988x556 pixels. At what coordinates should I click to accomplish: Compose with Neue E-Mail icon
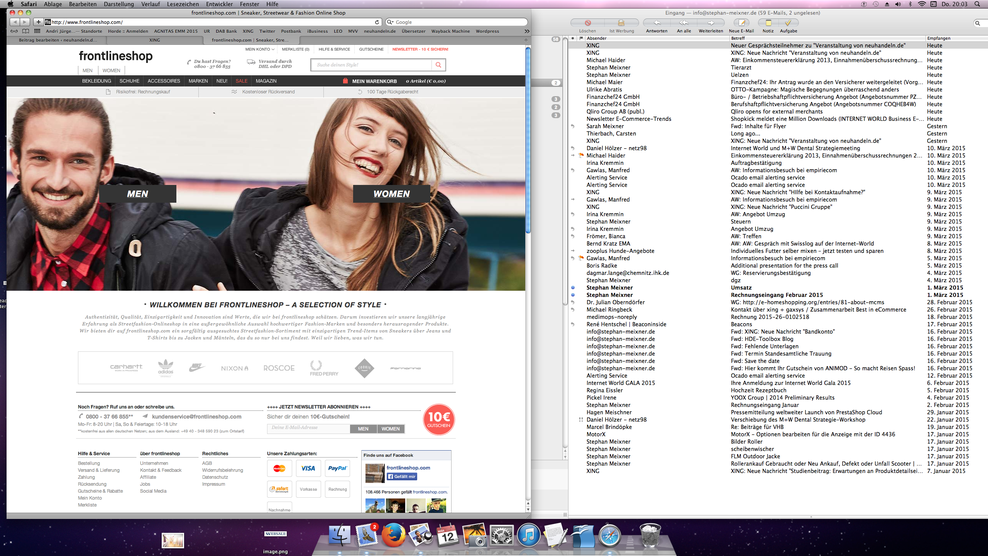click(x=742, y=23)
